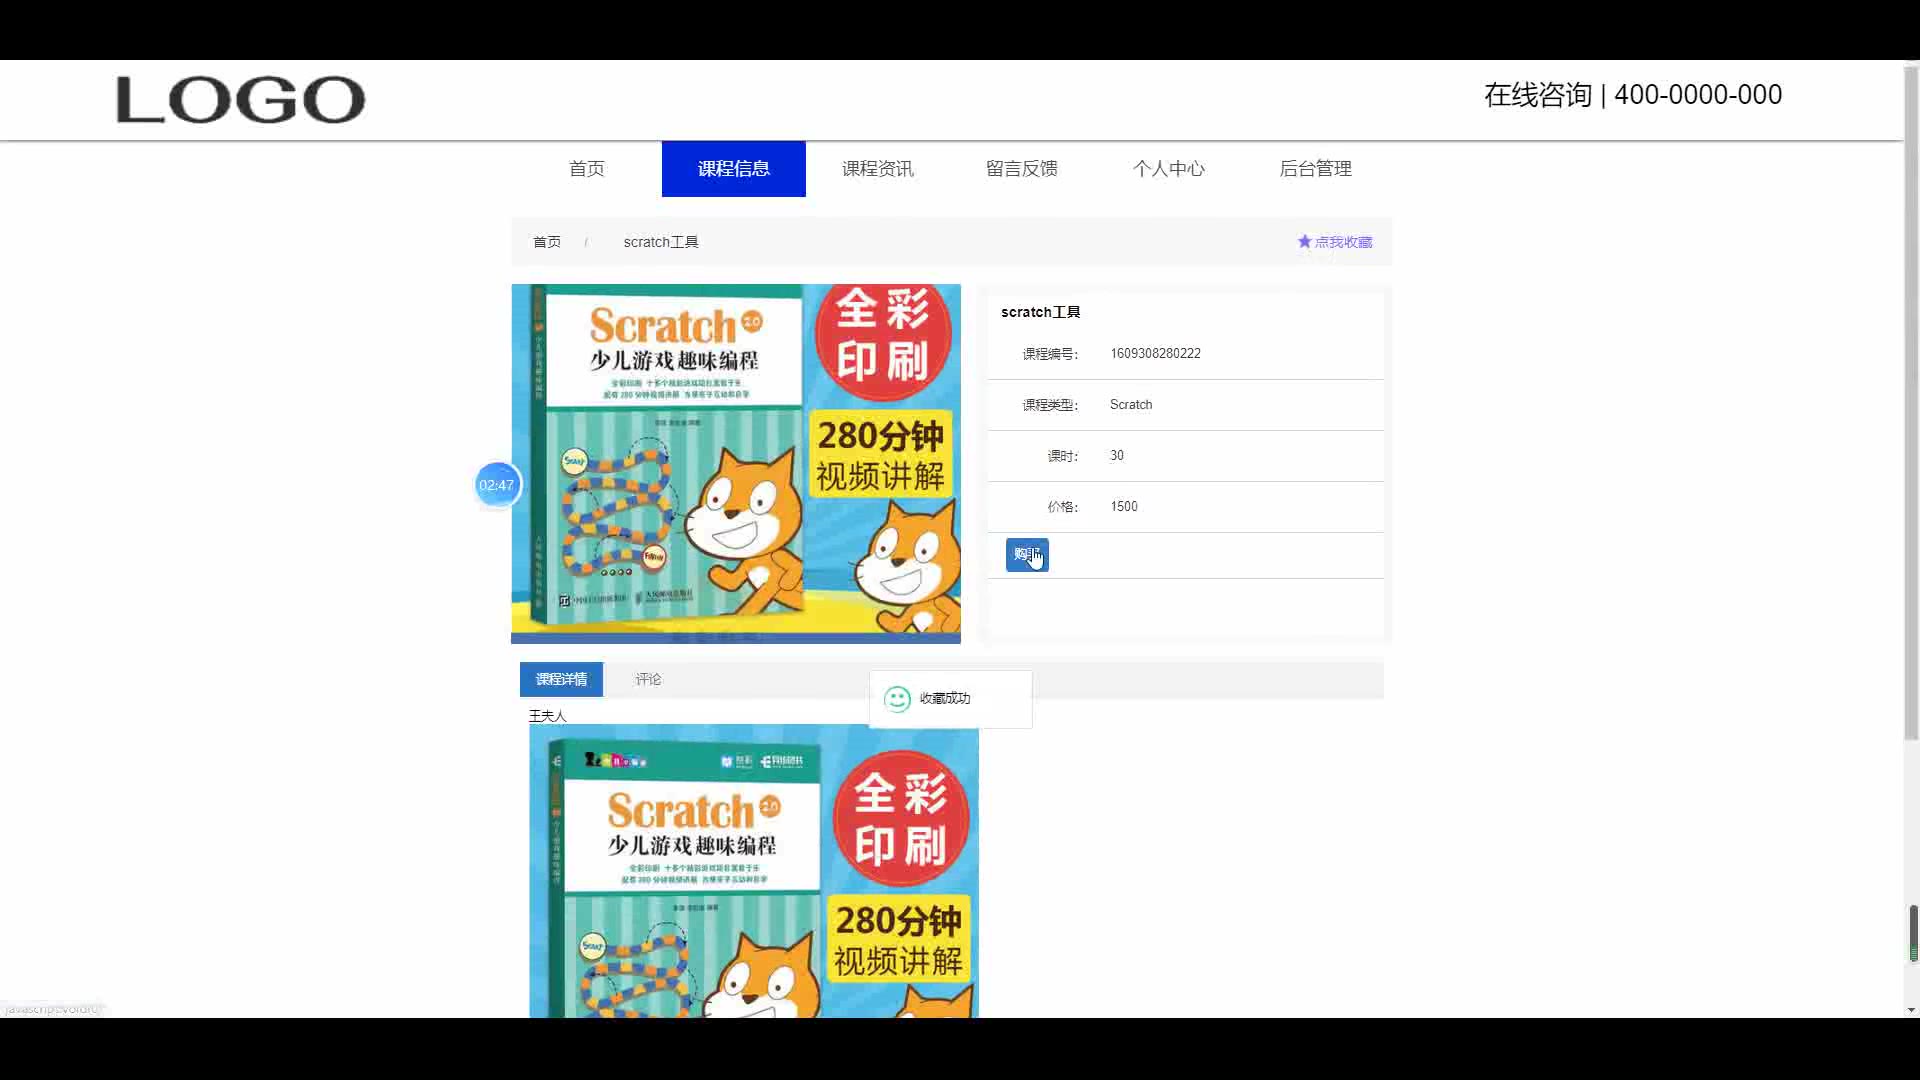The height and width of the screenshot is (1080, 1920).
Task: Click the course type value Scratch
Action: point(1131,404)
